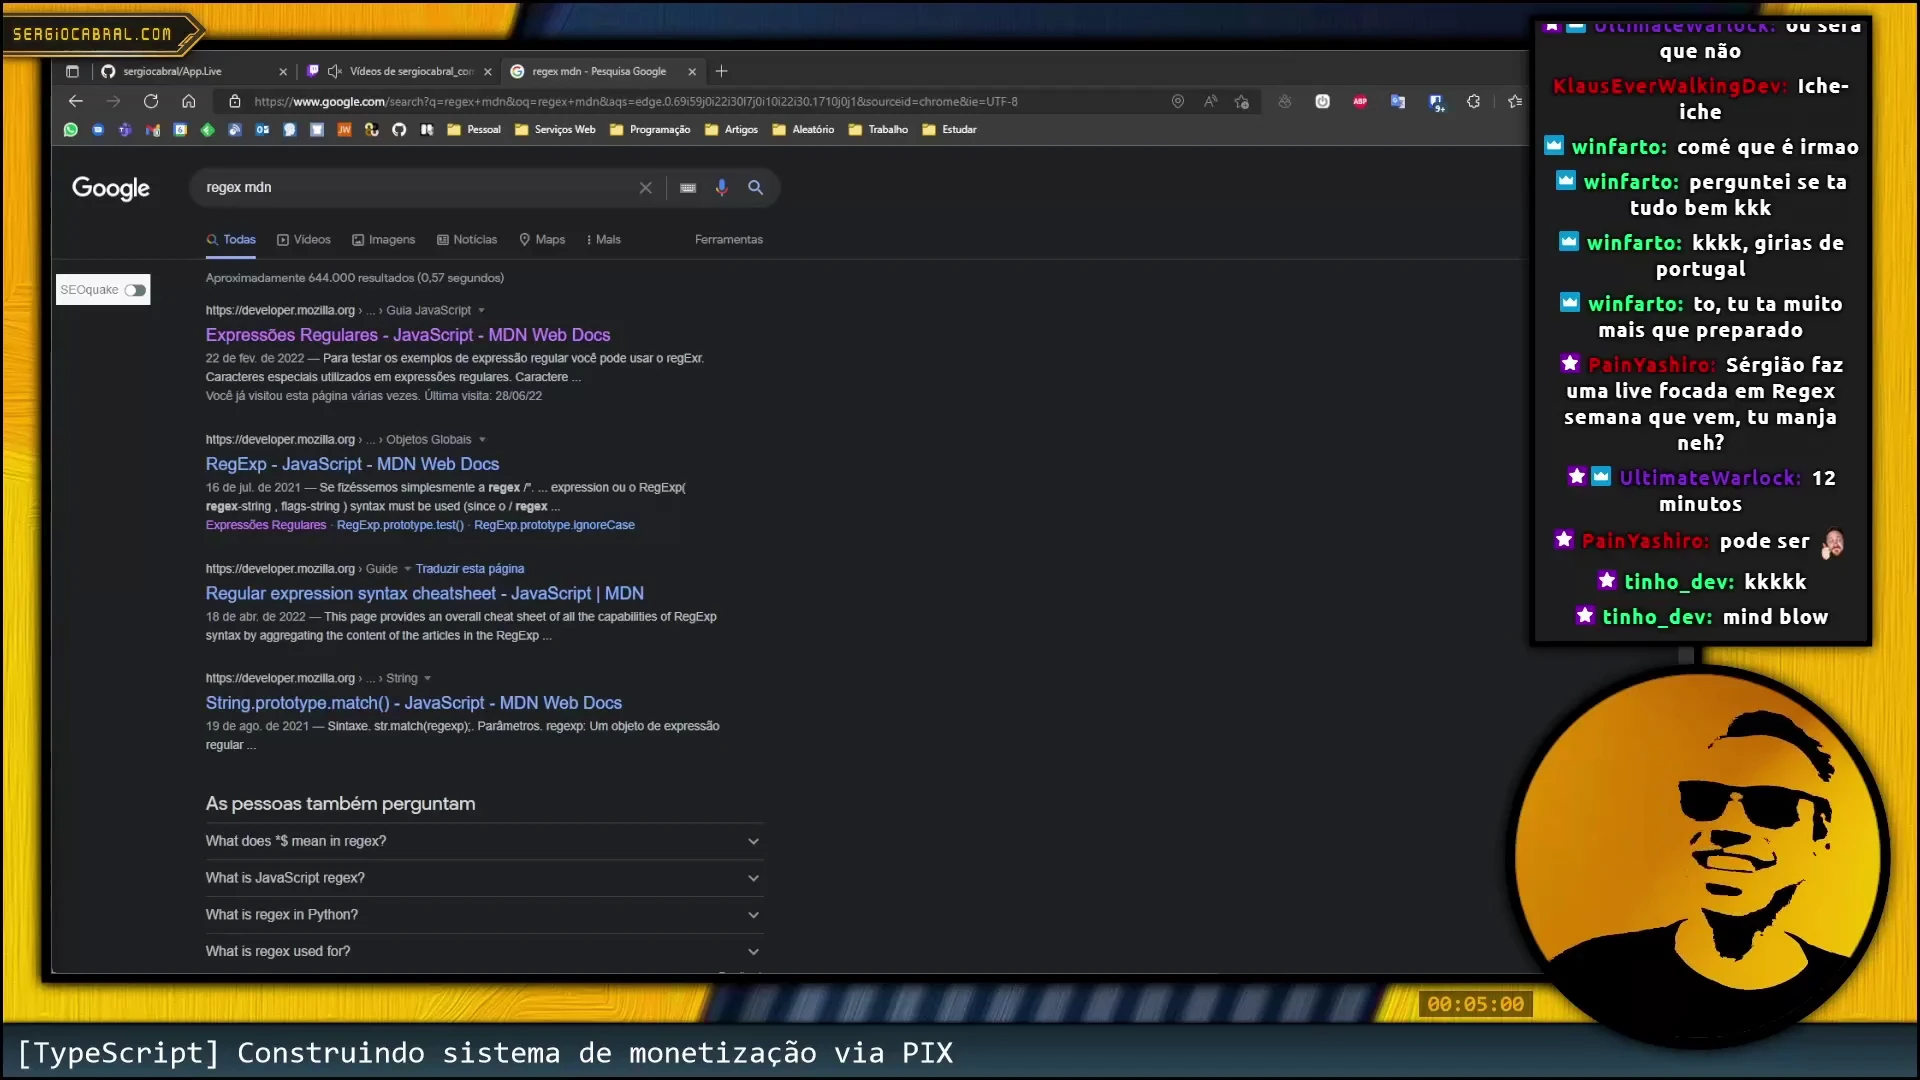Image resolution: width=1920 pixels, height=1080 pixels.
Task: Open the Adblock Plus extension icon
Action: (1360, 101)
